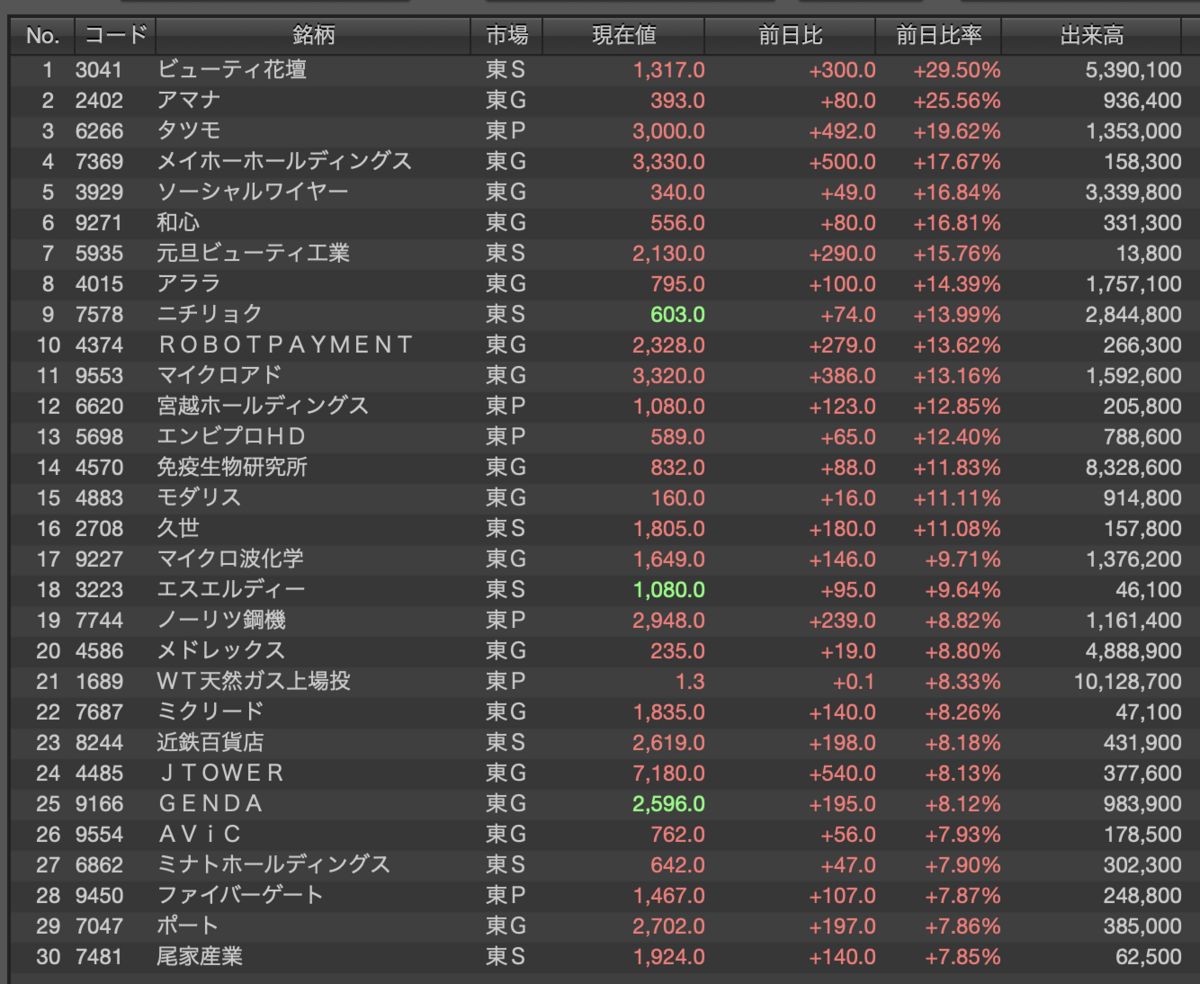Select JTOWER stock name

(x=221, y=773)
